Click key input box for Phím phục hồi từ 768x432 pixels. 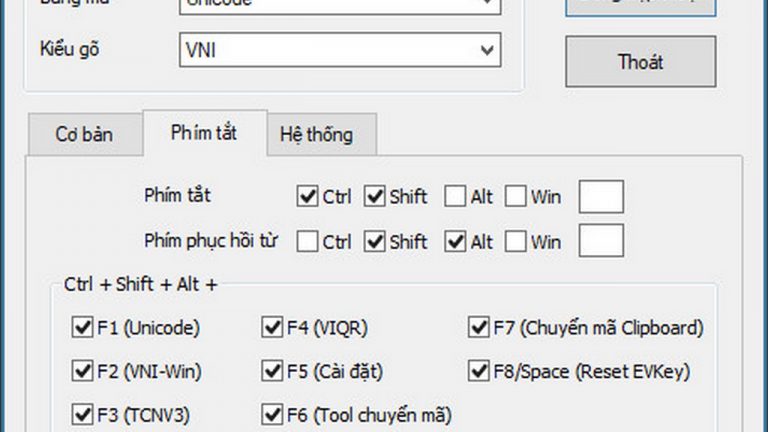click(x=601, y=240)
